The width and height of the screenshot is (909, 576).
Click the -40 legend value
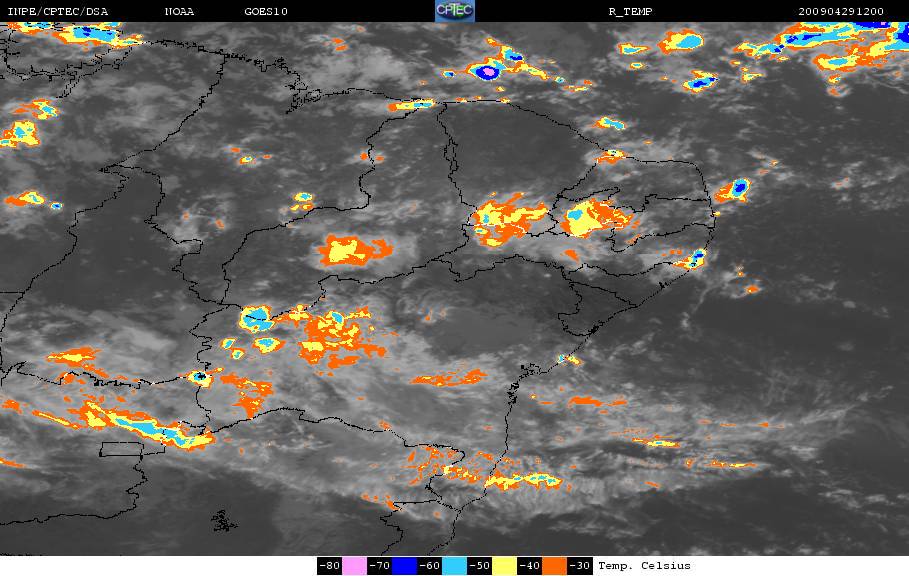click(x=529, y=566)
